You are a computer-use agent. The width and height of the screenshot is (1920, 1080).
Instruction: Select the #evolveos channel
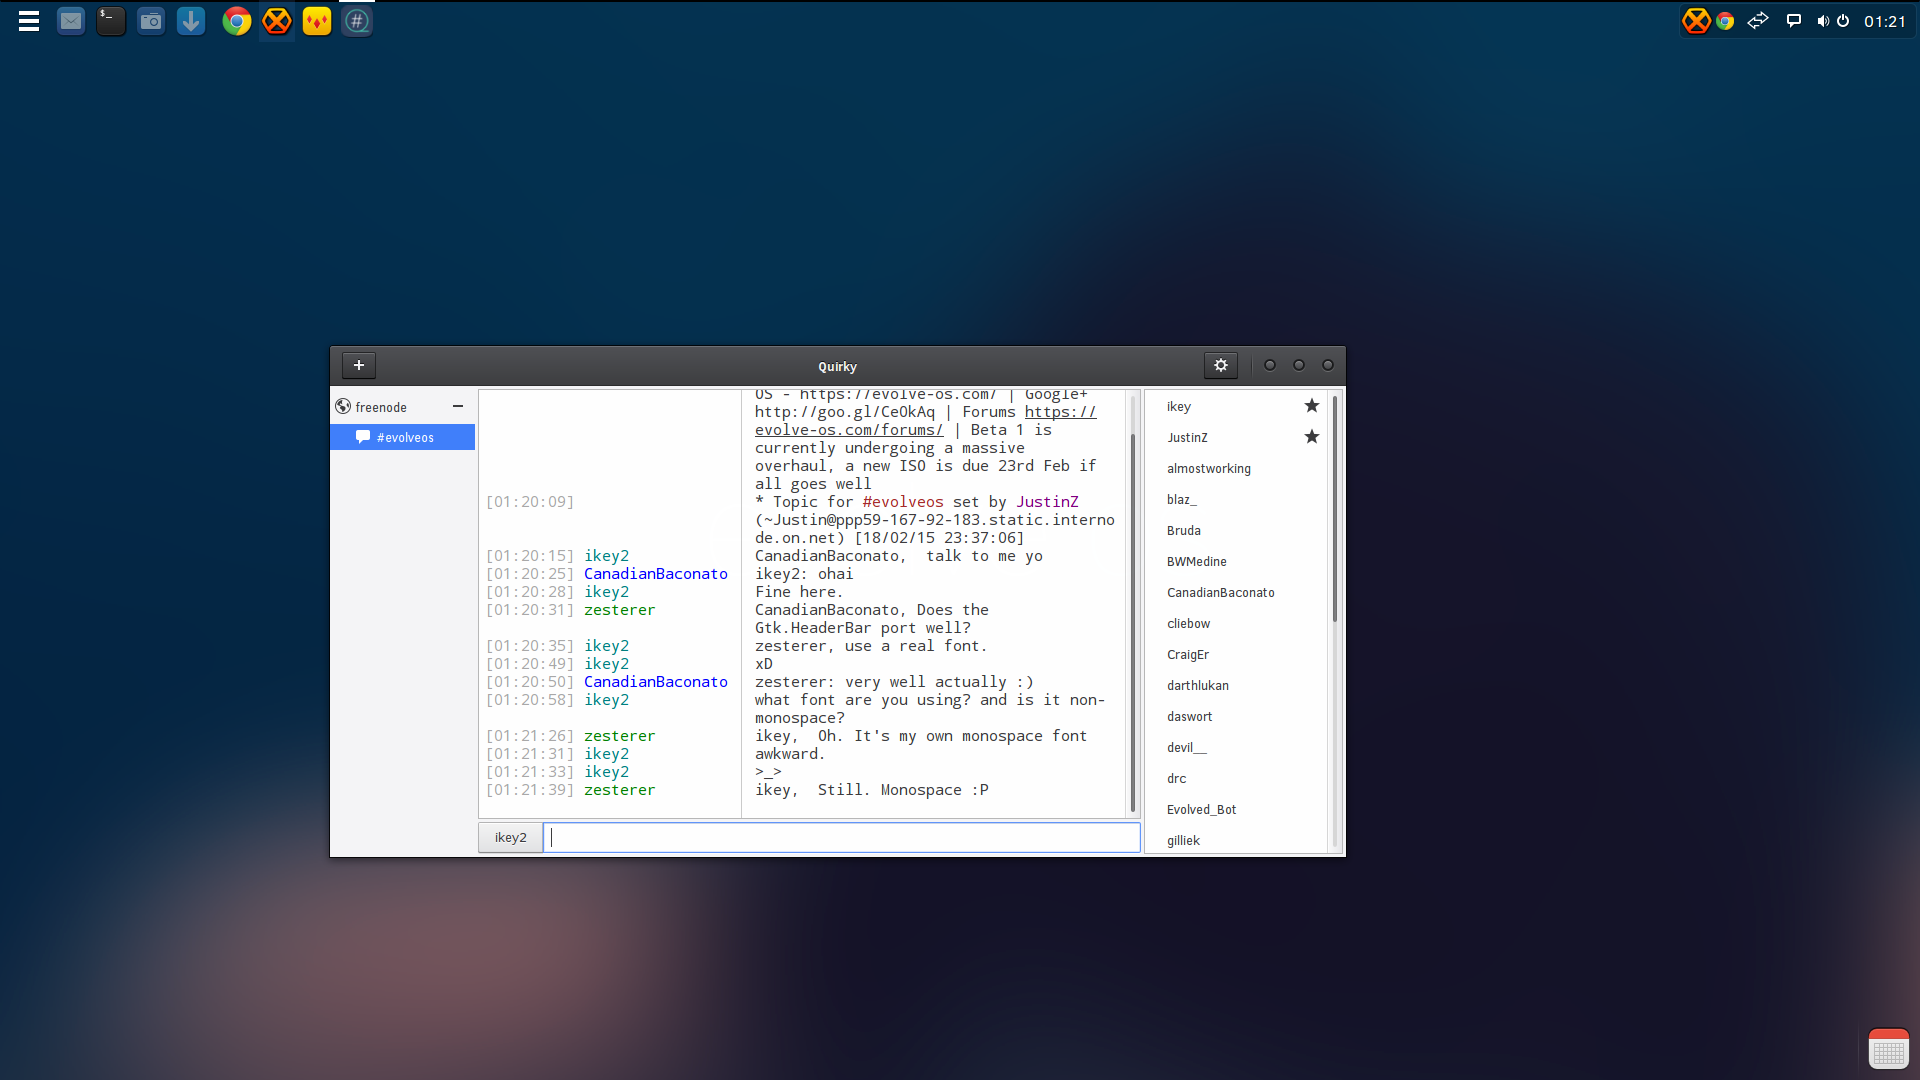402,437
